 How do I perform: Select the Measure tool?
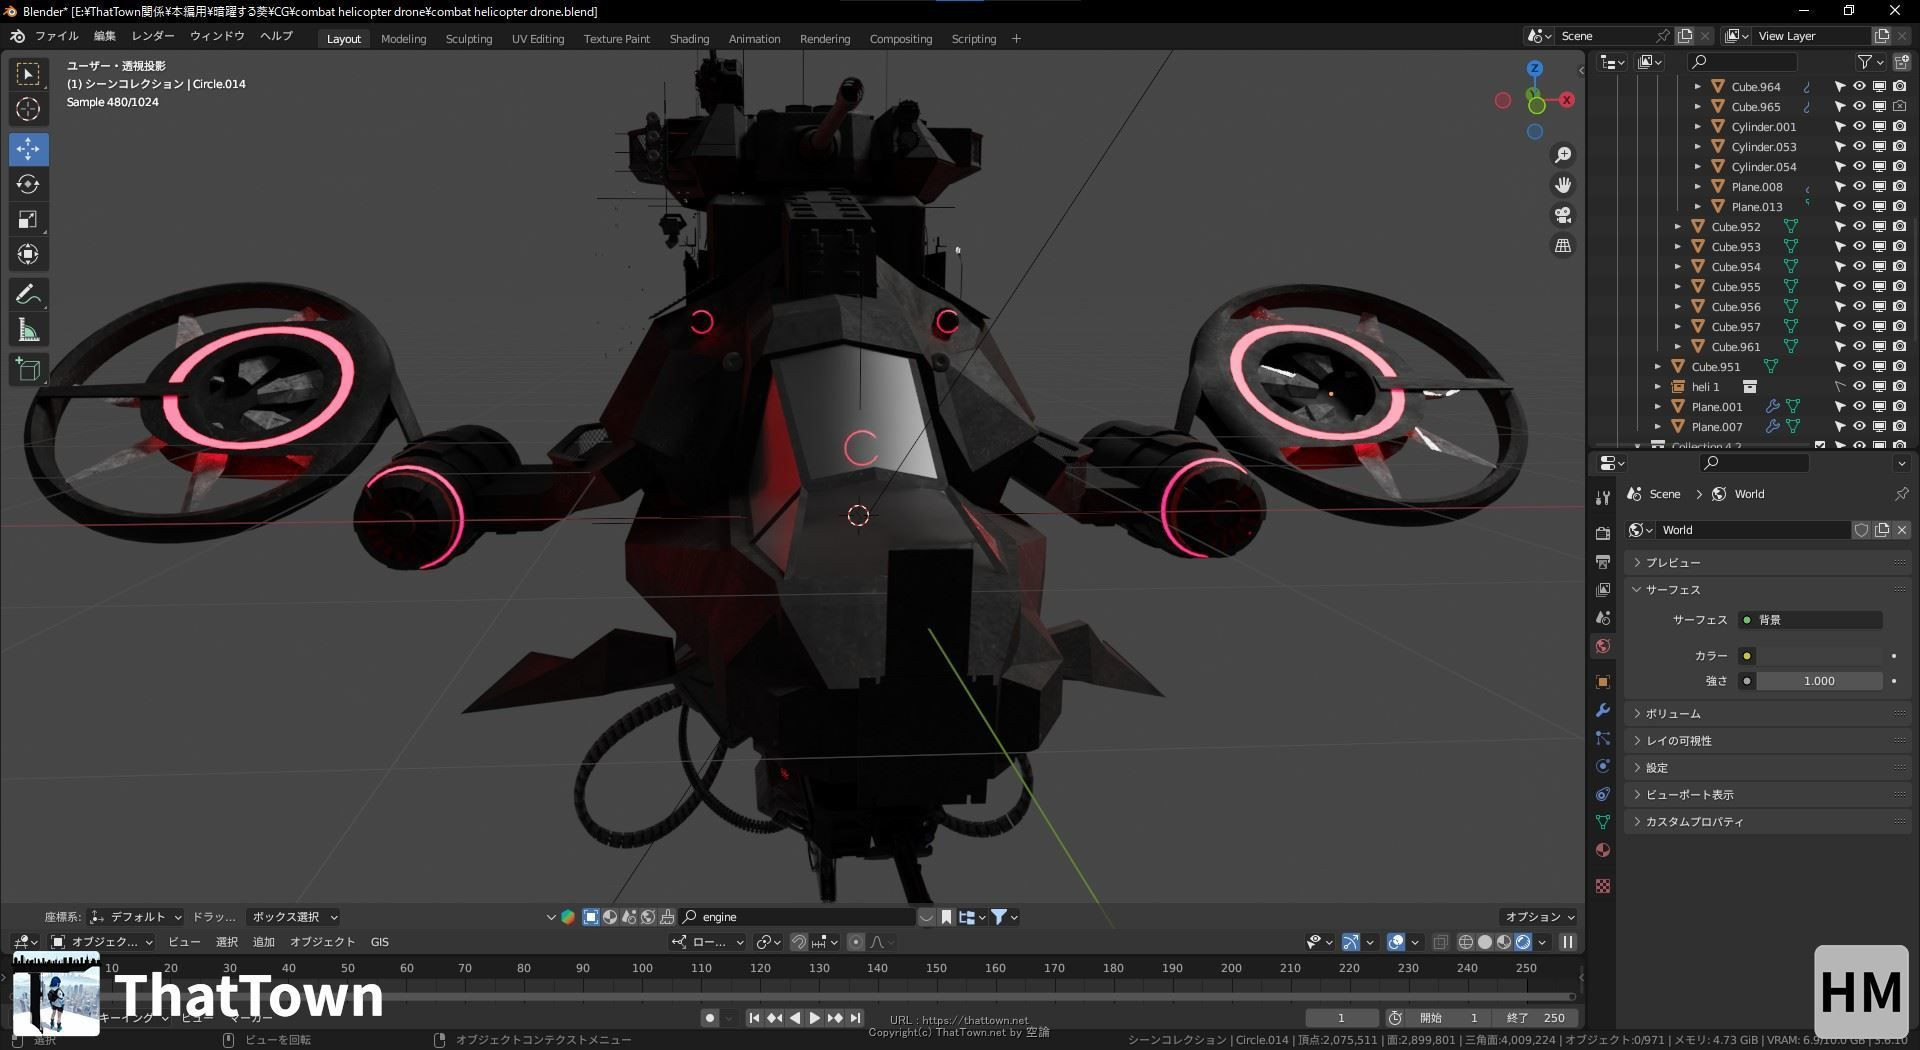coord(28,330)
